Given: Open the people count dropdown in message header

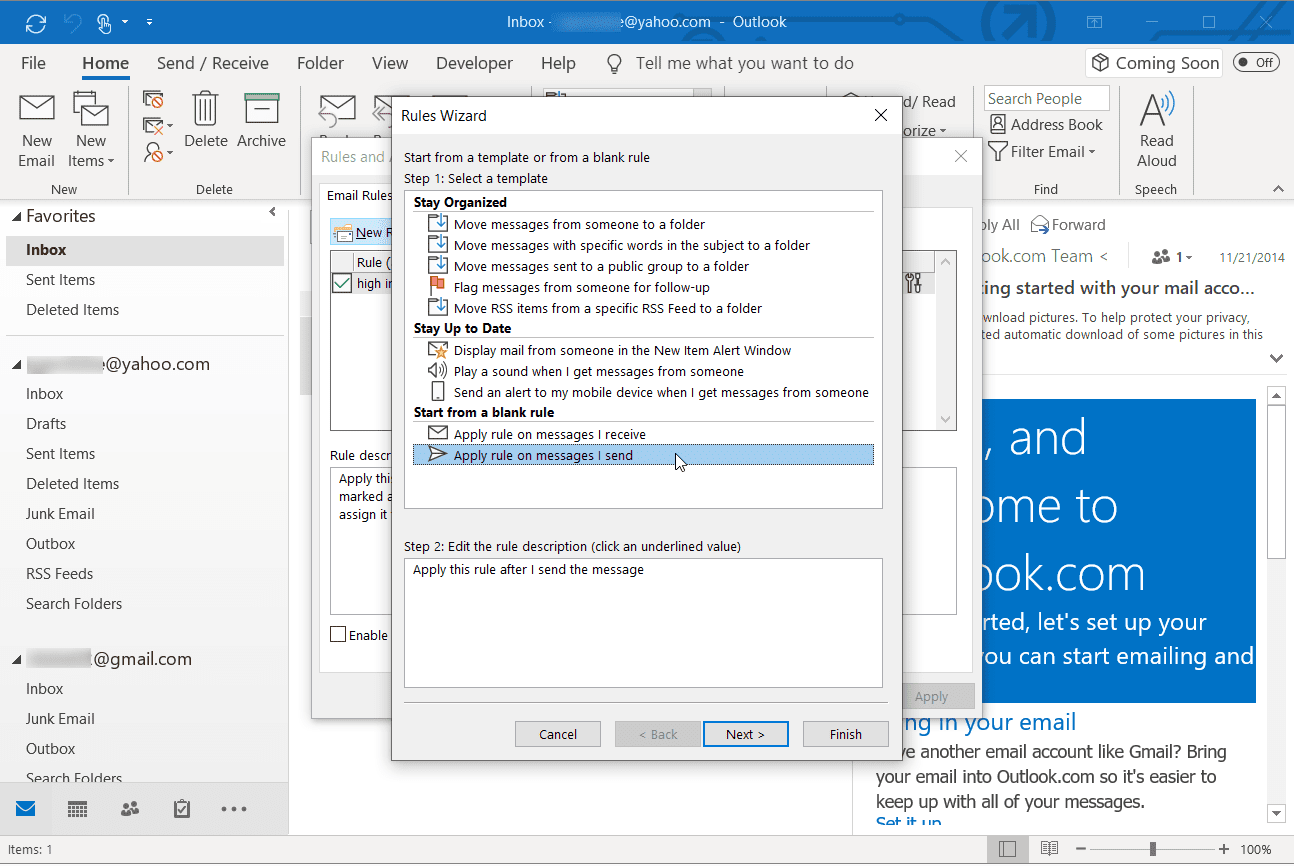Looking at the screenshot, I should pos(1172,257).
